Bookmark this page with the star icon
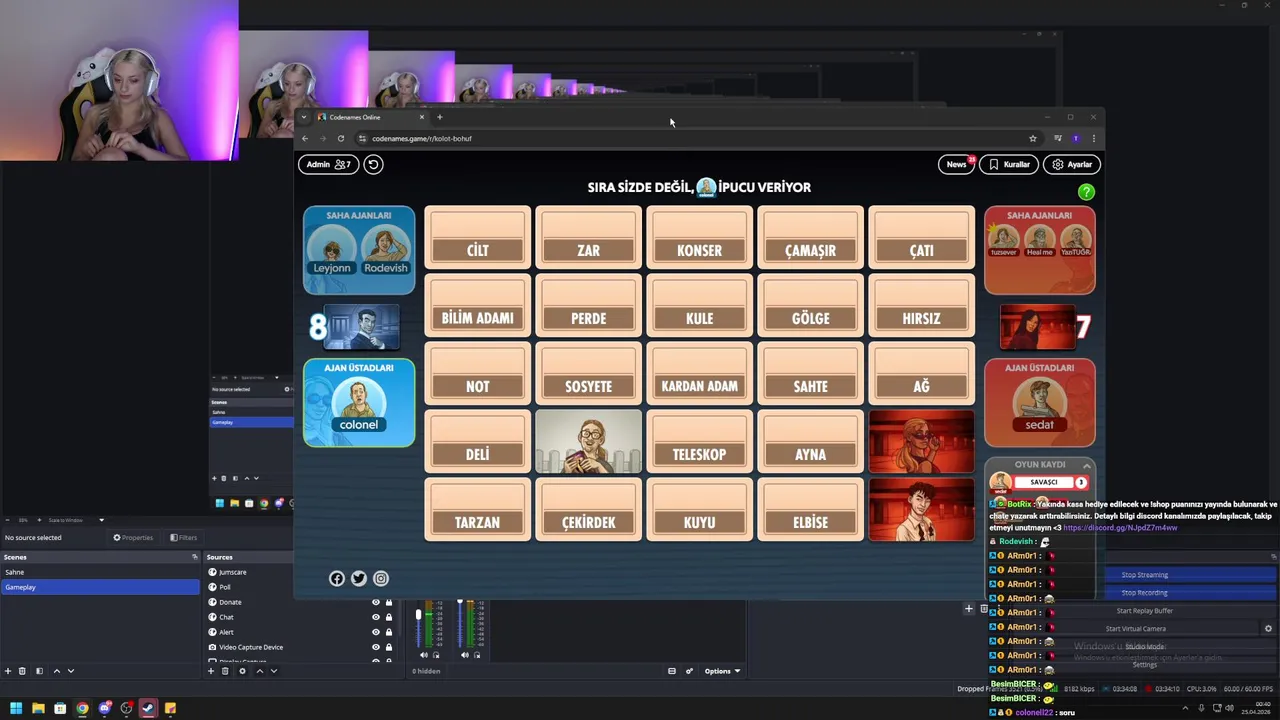The width and height of the screenshot is (1280, 720). coord(1033,138)
